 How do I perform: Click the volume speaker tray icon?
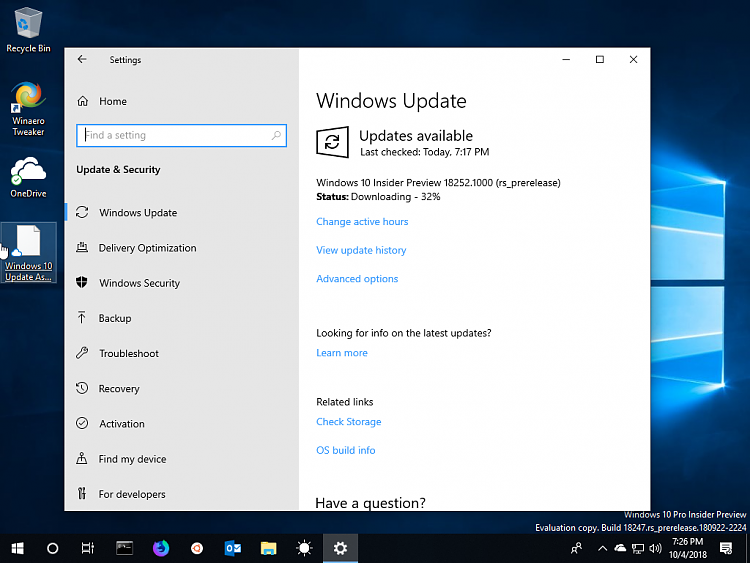[x=655, y=548]
